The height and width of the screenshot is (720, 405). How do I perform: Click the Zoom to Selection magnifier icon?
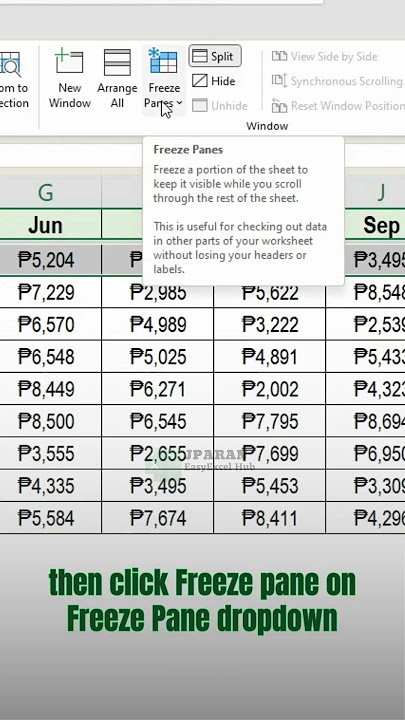tap(10, 64)
